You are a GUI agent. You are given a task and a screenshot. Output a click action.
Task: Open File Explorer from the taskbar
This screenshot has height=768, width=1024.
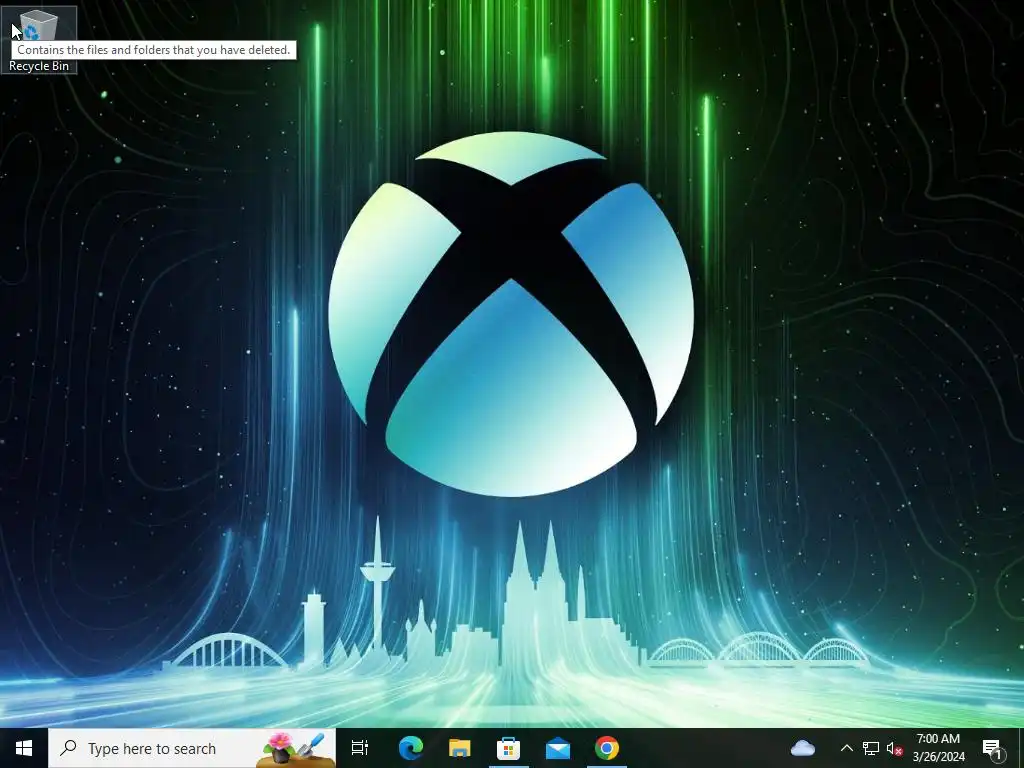(460, 748)
